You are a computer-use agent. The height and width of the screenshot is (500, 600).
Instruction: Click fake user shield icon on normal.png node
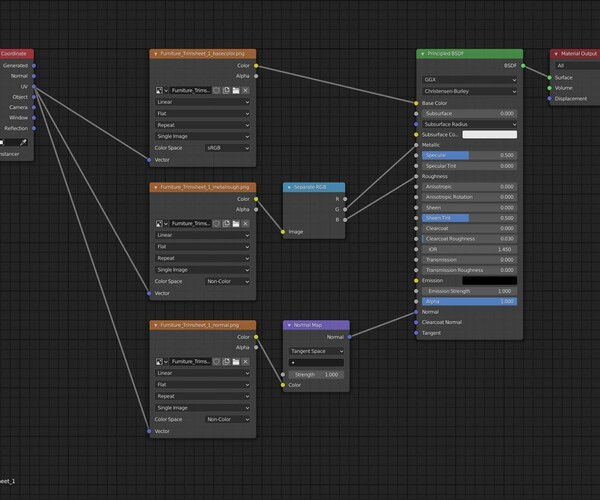coord(217,362)
